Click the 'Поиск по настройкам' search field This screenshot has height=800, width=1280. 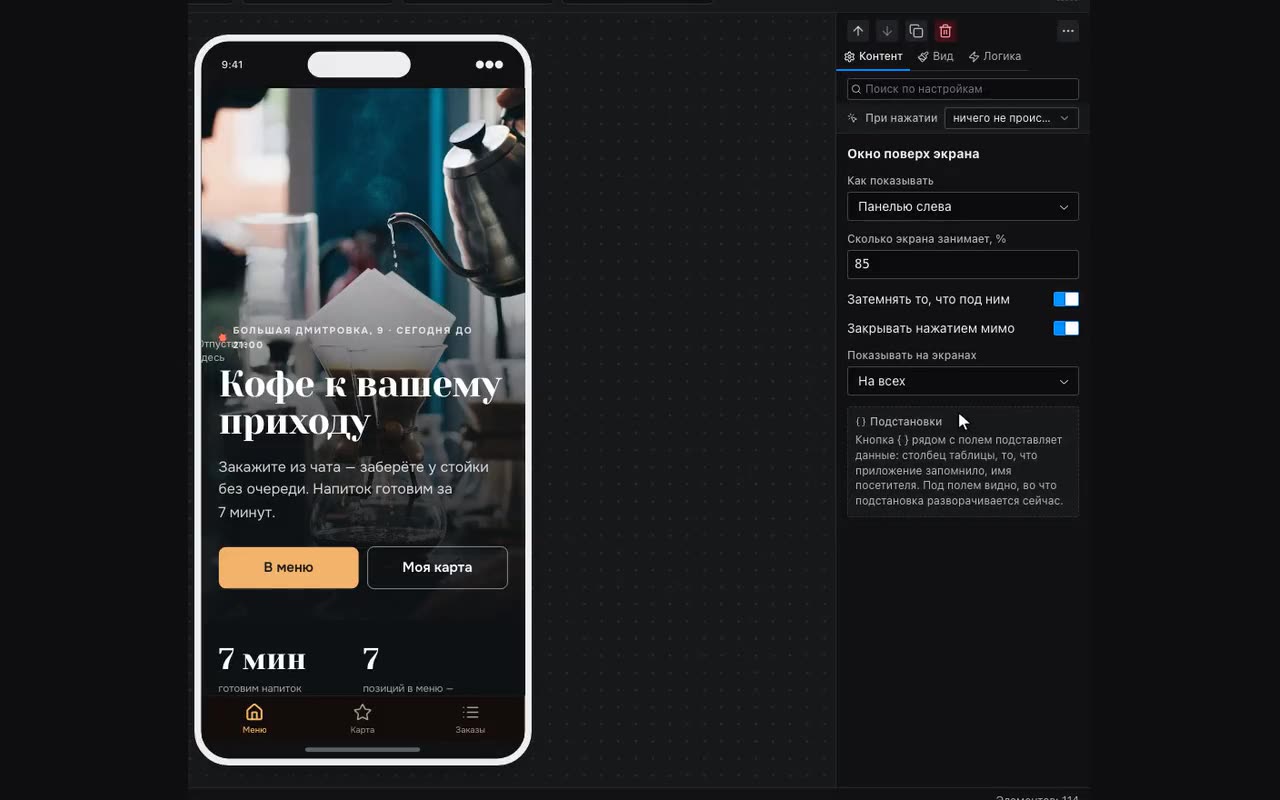963,89
